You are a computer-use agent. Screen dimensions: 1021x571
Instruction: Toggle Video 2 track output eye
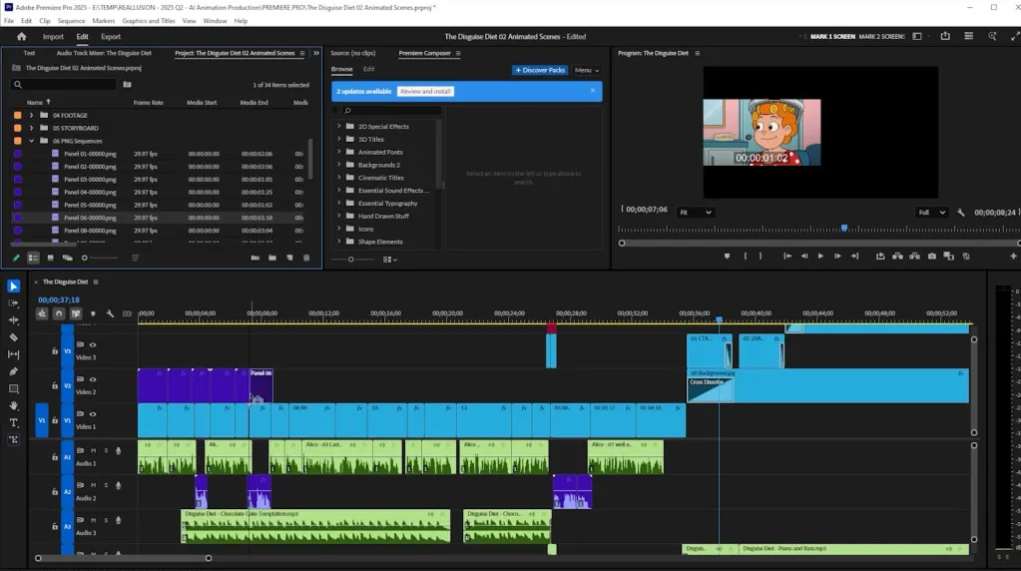click(x=92, y=380)
